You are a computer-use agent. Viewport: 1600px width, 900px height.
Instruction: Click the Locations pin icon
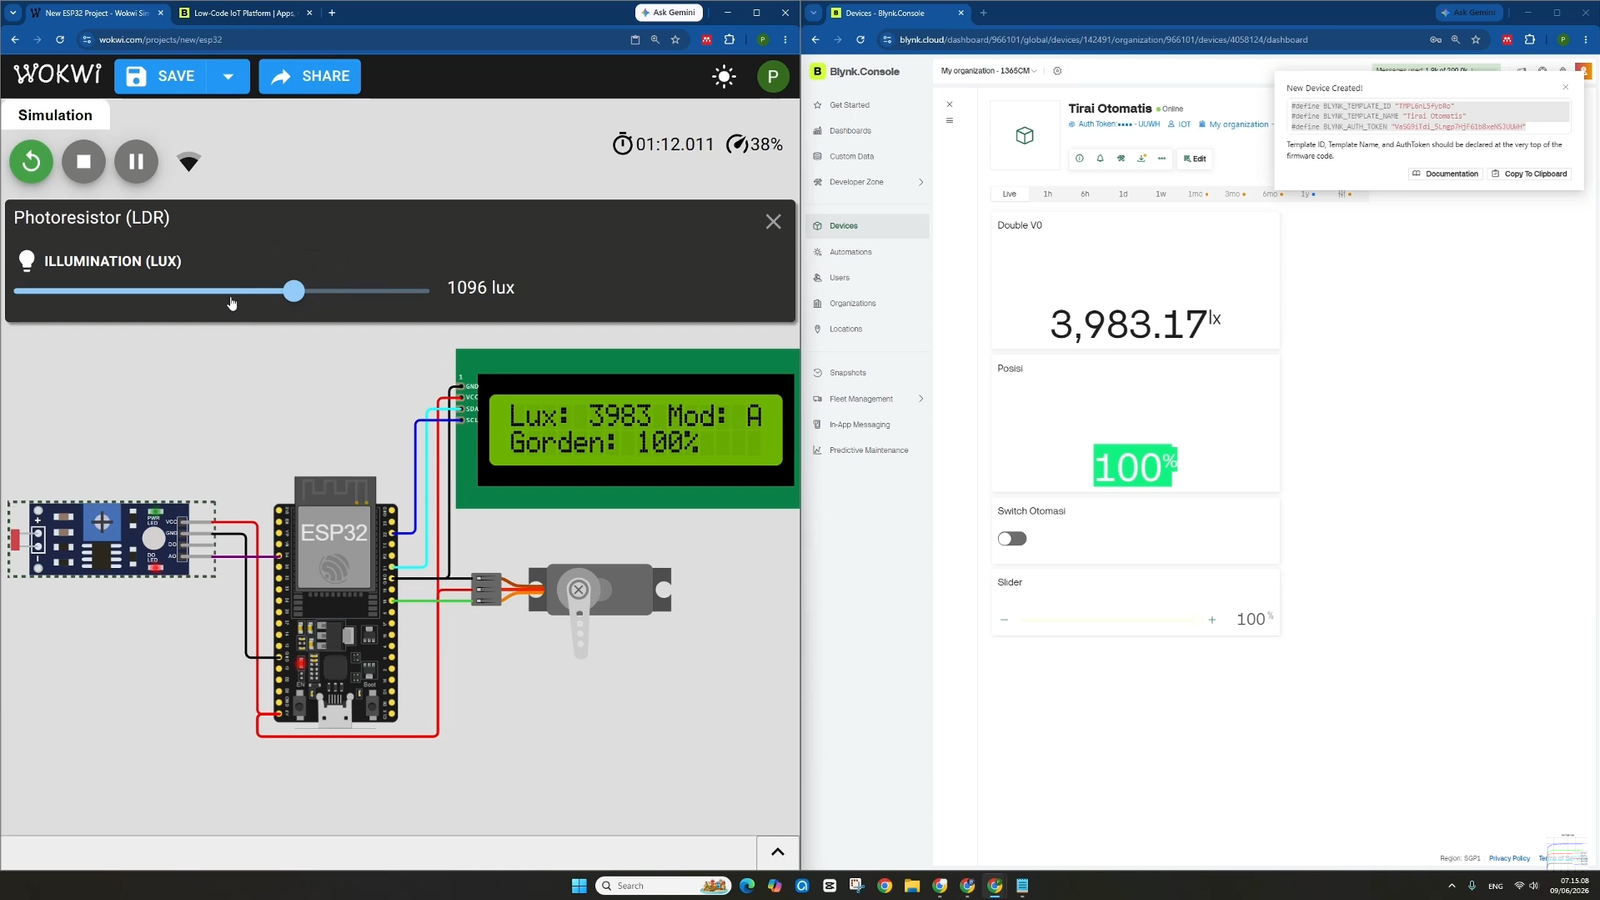point(817,329)
